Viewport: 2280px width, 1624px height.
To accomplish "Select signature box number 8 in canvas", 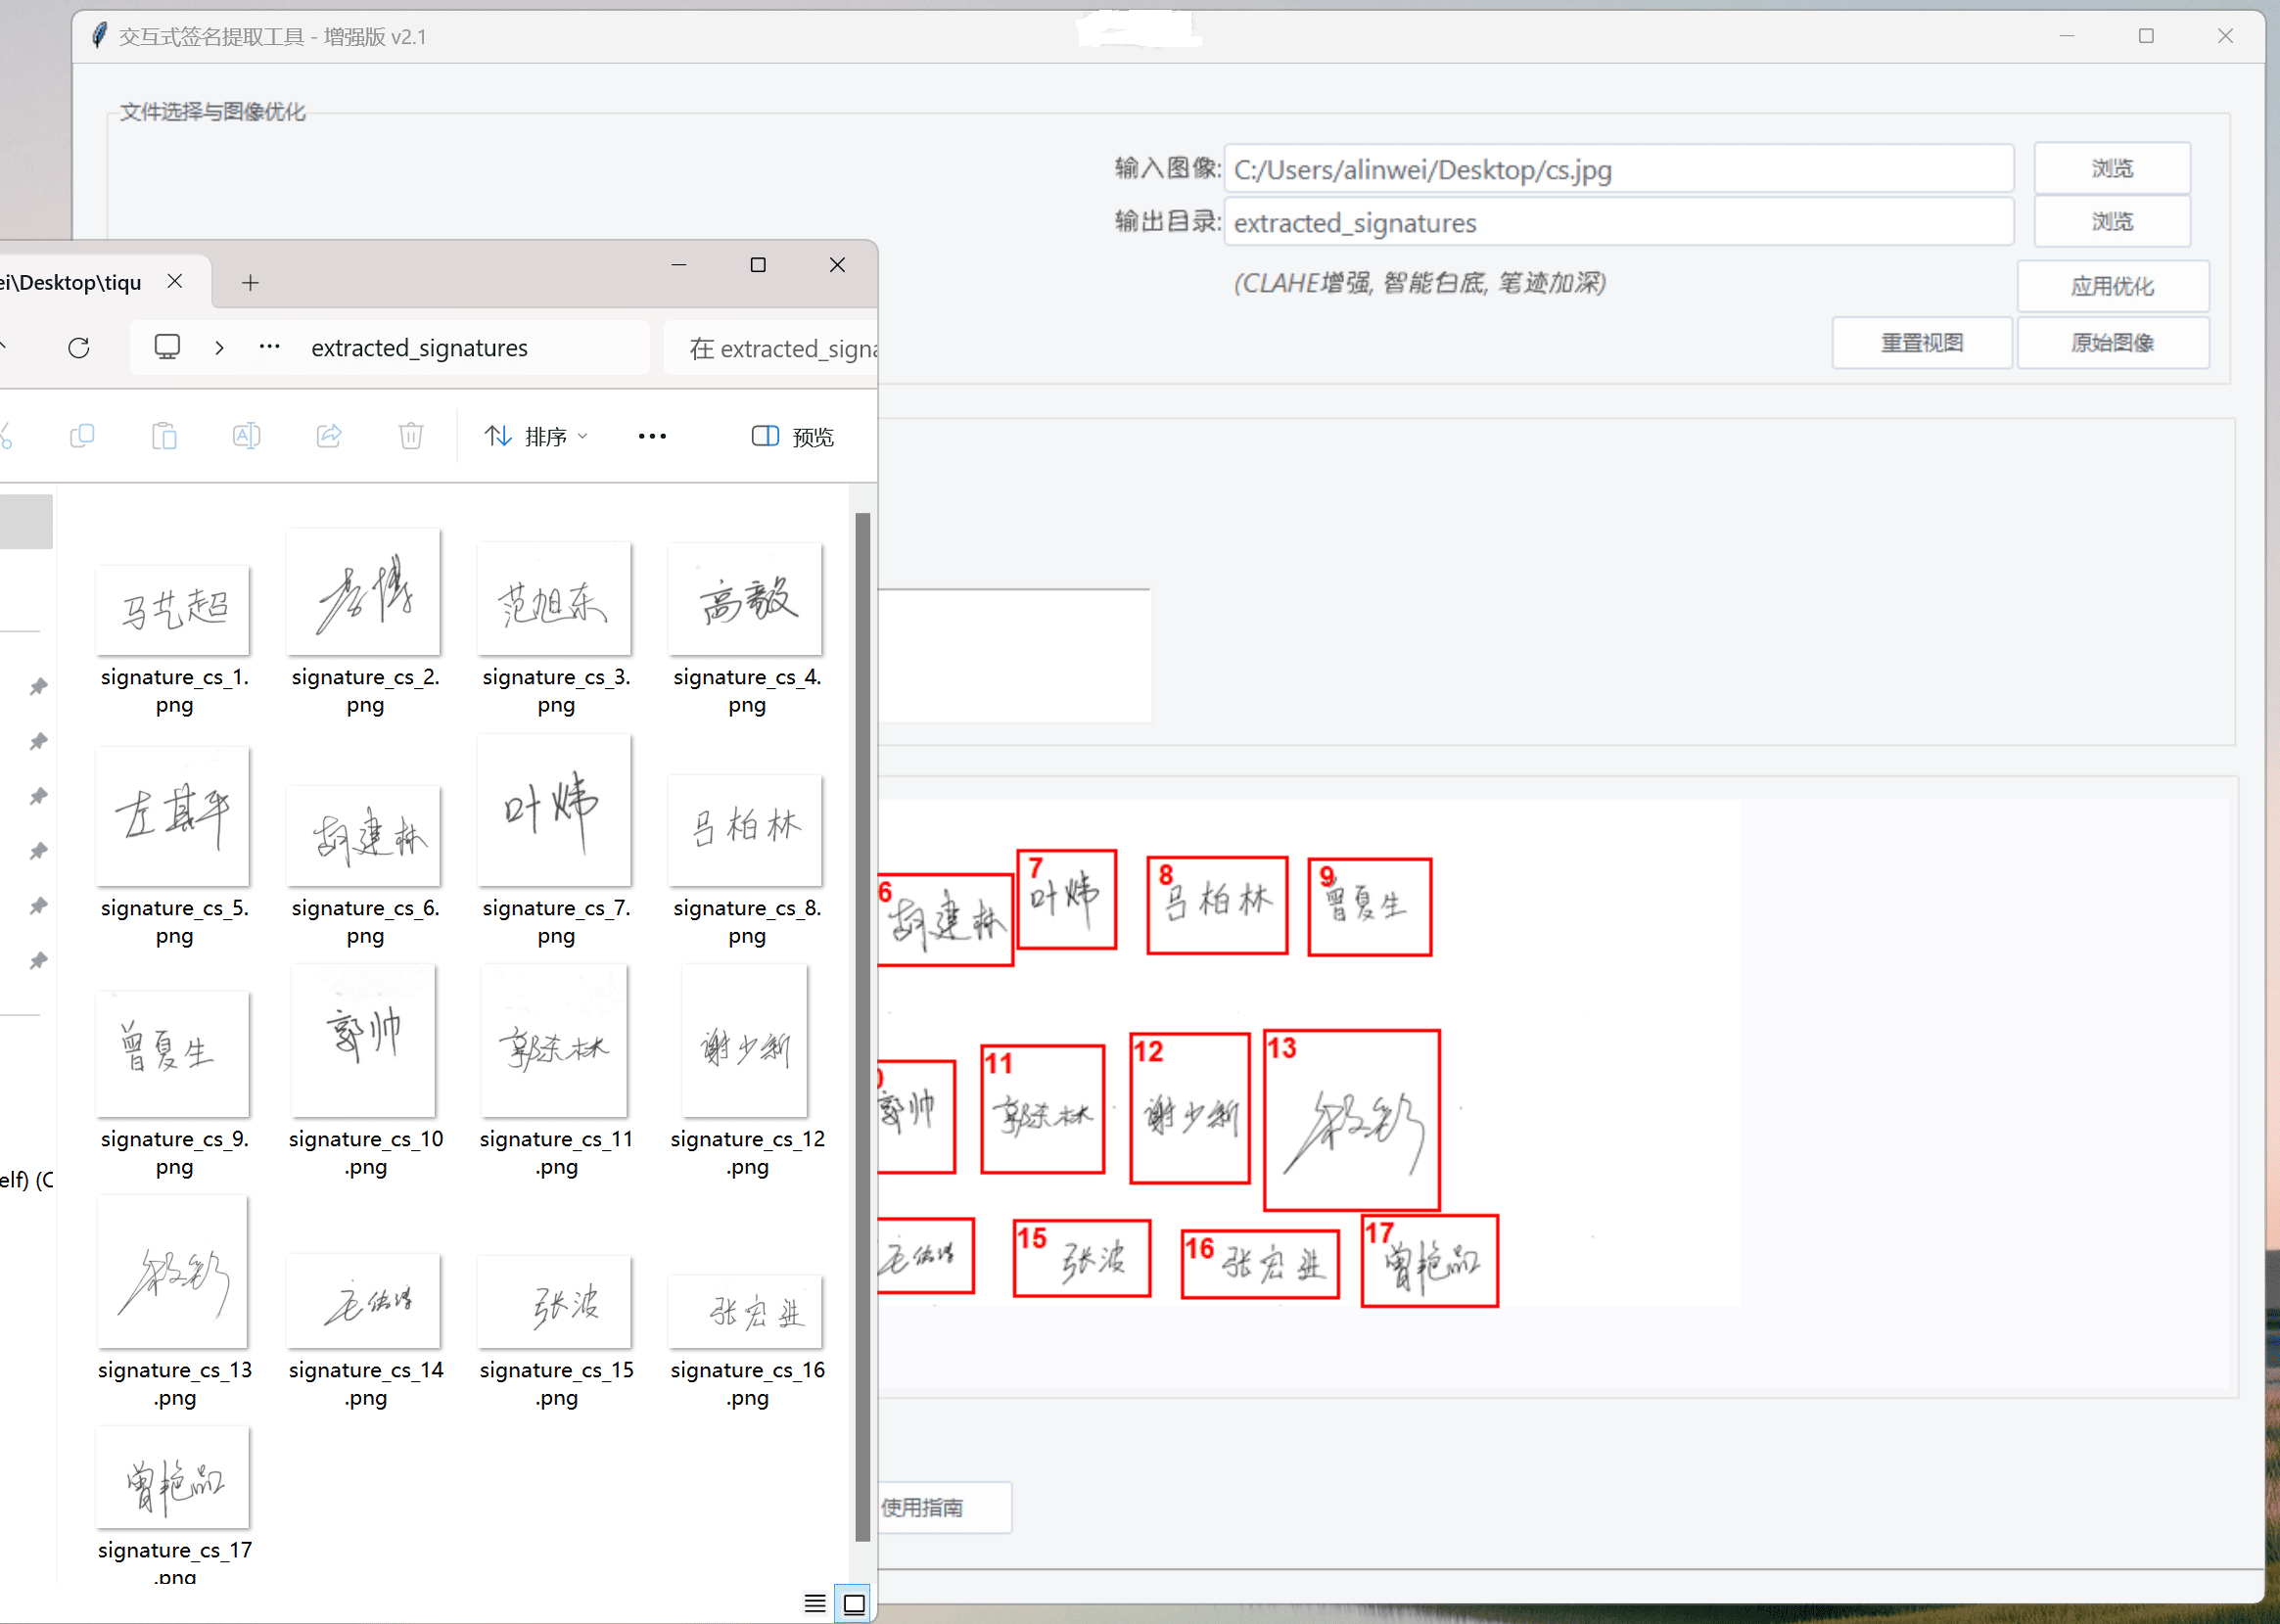I will 1216,905.
